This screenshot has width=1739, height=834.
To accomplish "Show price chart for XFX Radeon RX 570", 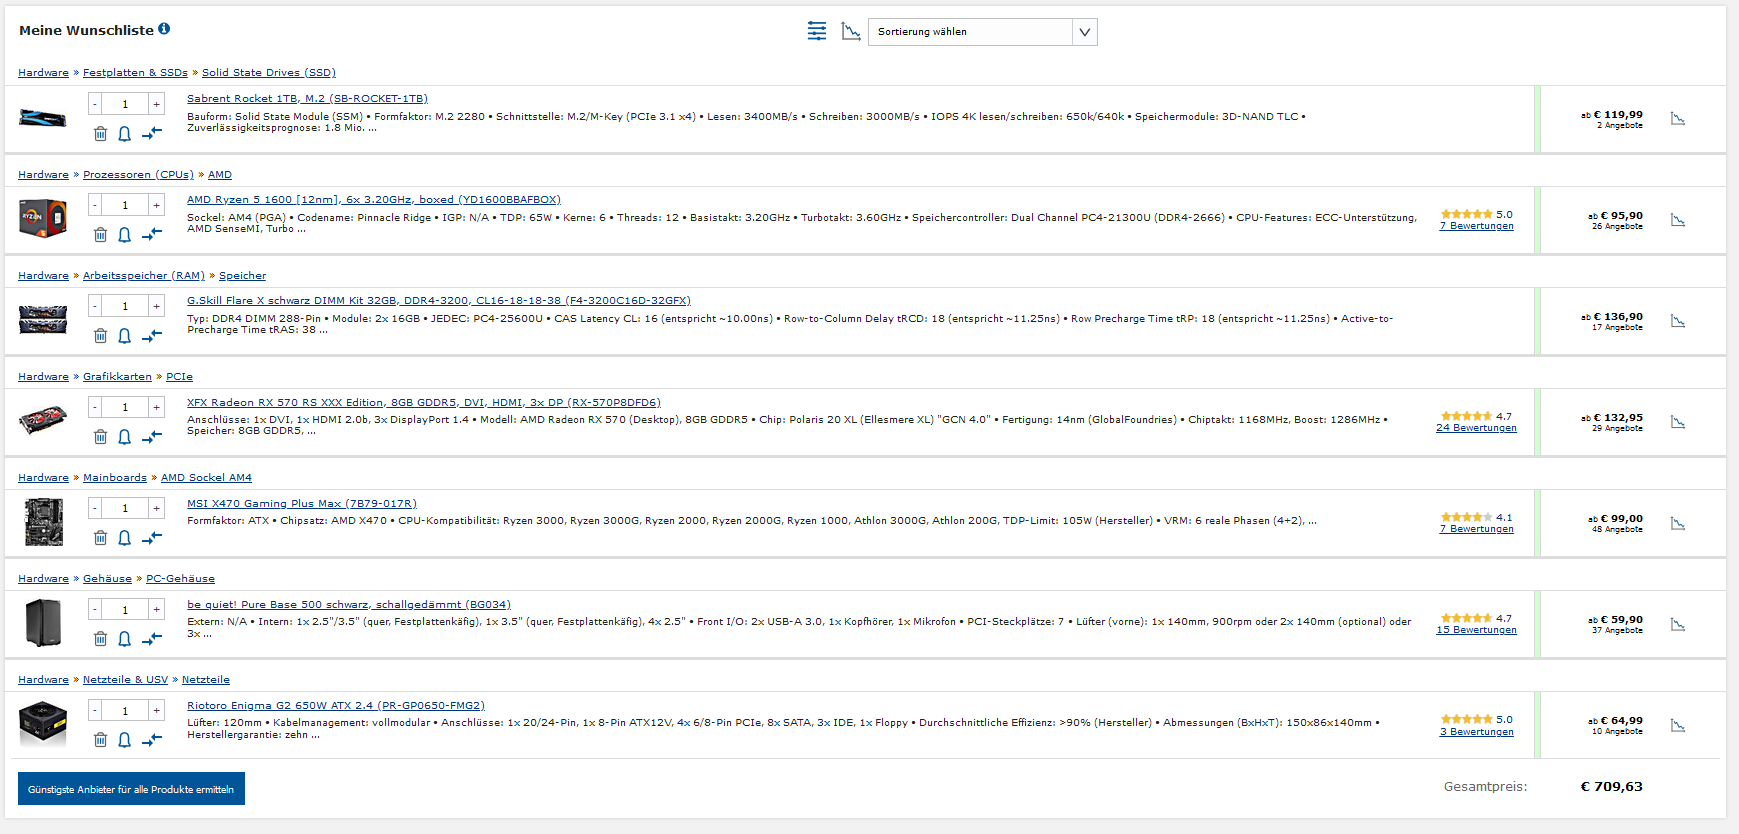I will coord(1678,422).
